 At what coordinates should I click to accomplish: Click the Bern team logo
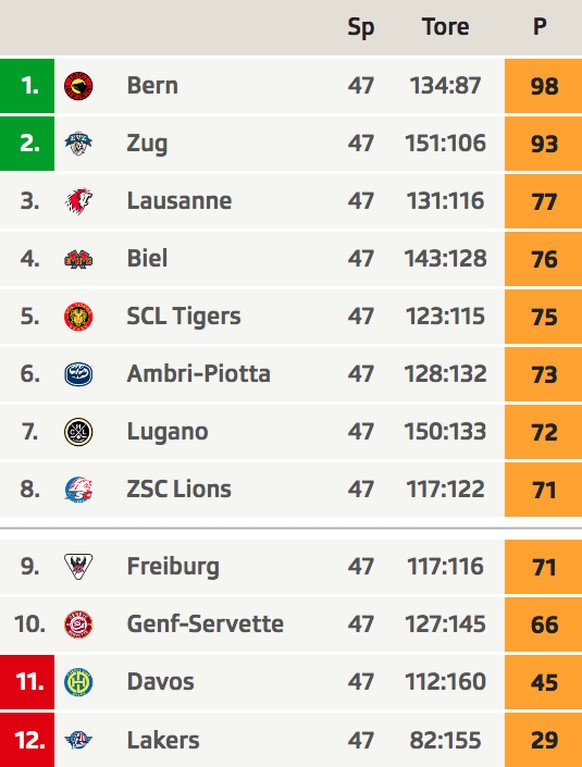[x=78, y=86]
